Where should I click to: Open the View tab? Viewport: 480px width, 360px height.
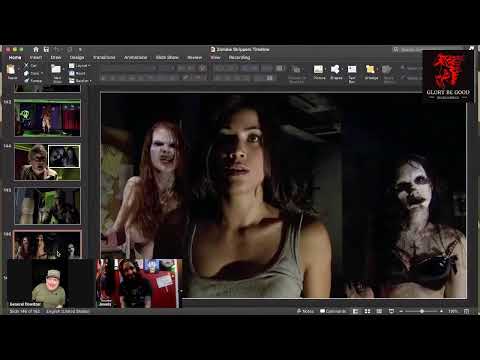click(x=215, y=58)
